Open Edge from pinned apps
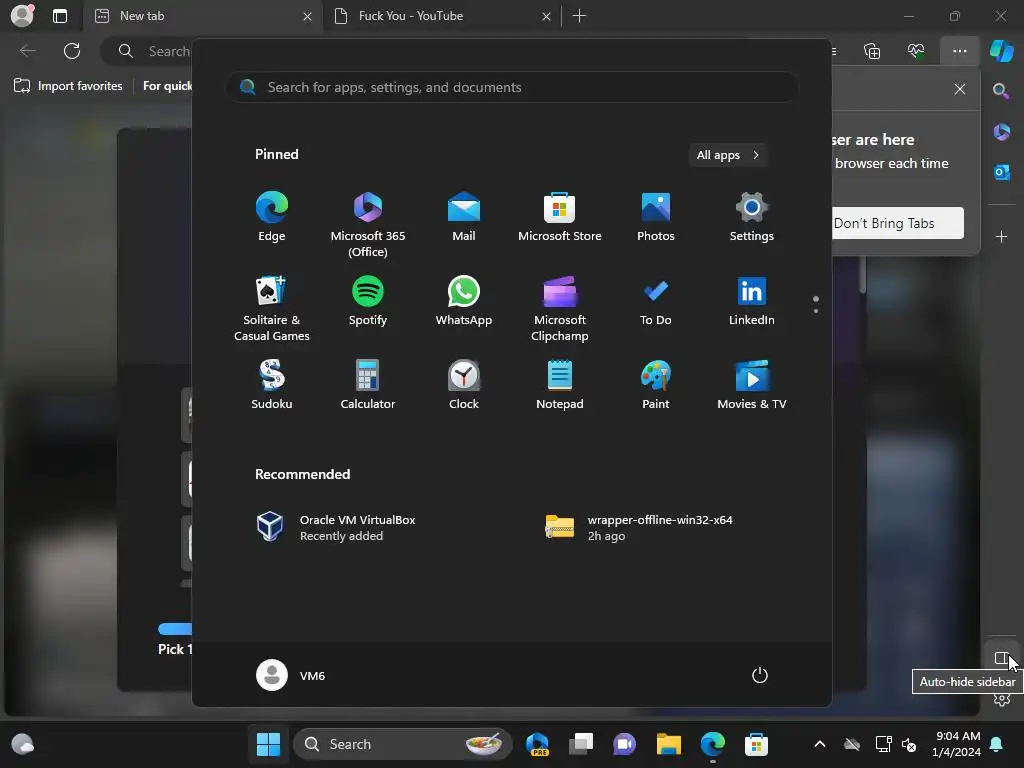The image size is (1024, 768). tap(272, 217)
